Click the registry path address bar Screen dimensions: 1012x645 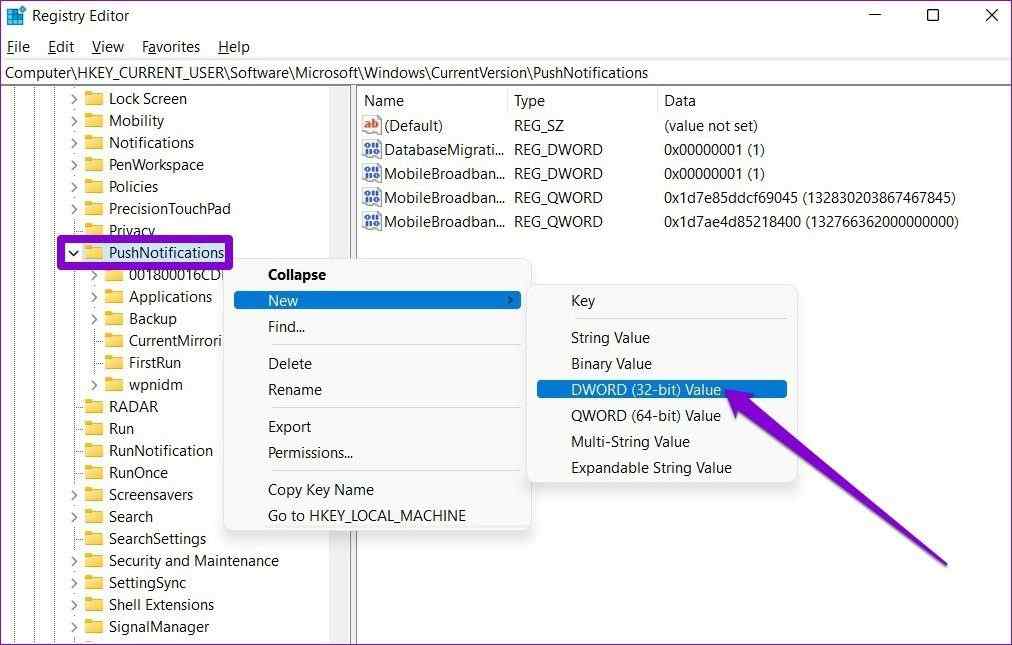(505, 73)
